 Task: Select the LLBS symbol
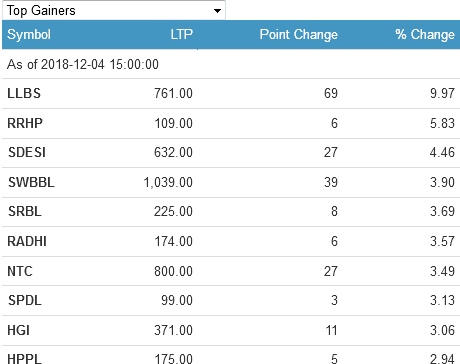pos(24,93)
